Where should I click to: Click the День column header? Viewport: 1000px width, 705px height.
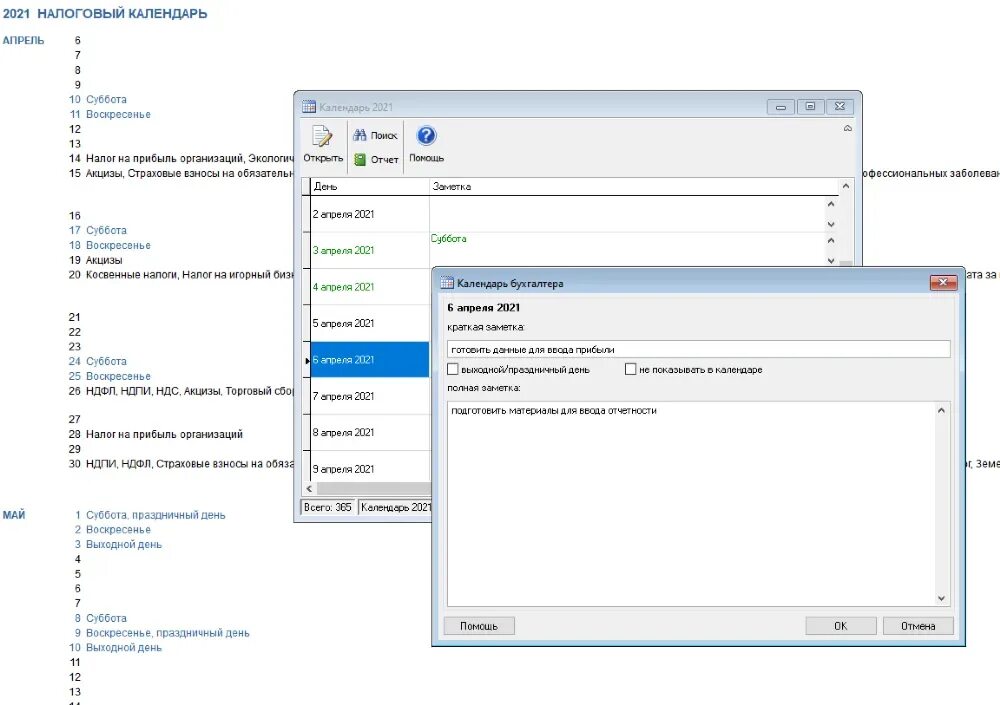click(x=370, y=186)
